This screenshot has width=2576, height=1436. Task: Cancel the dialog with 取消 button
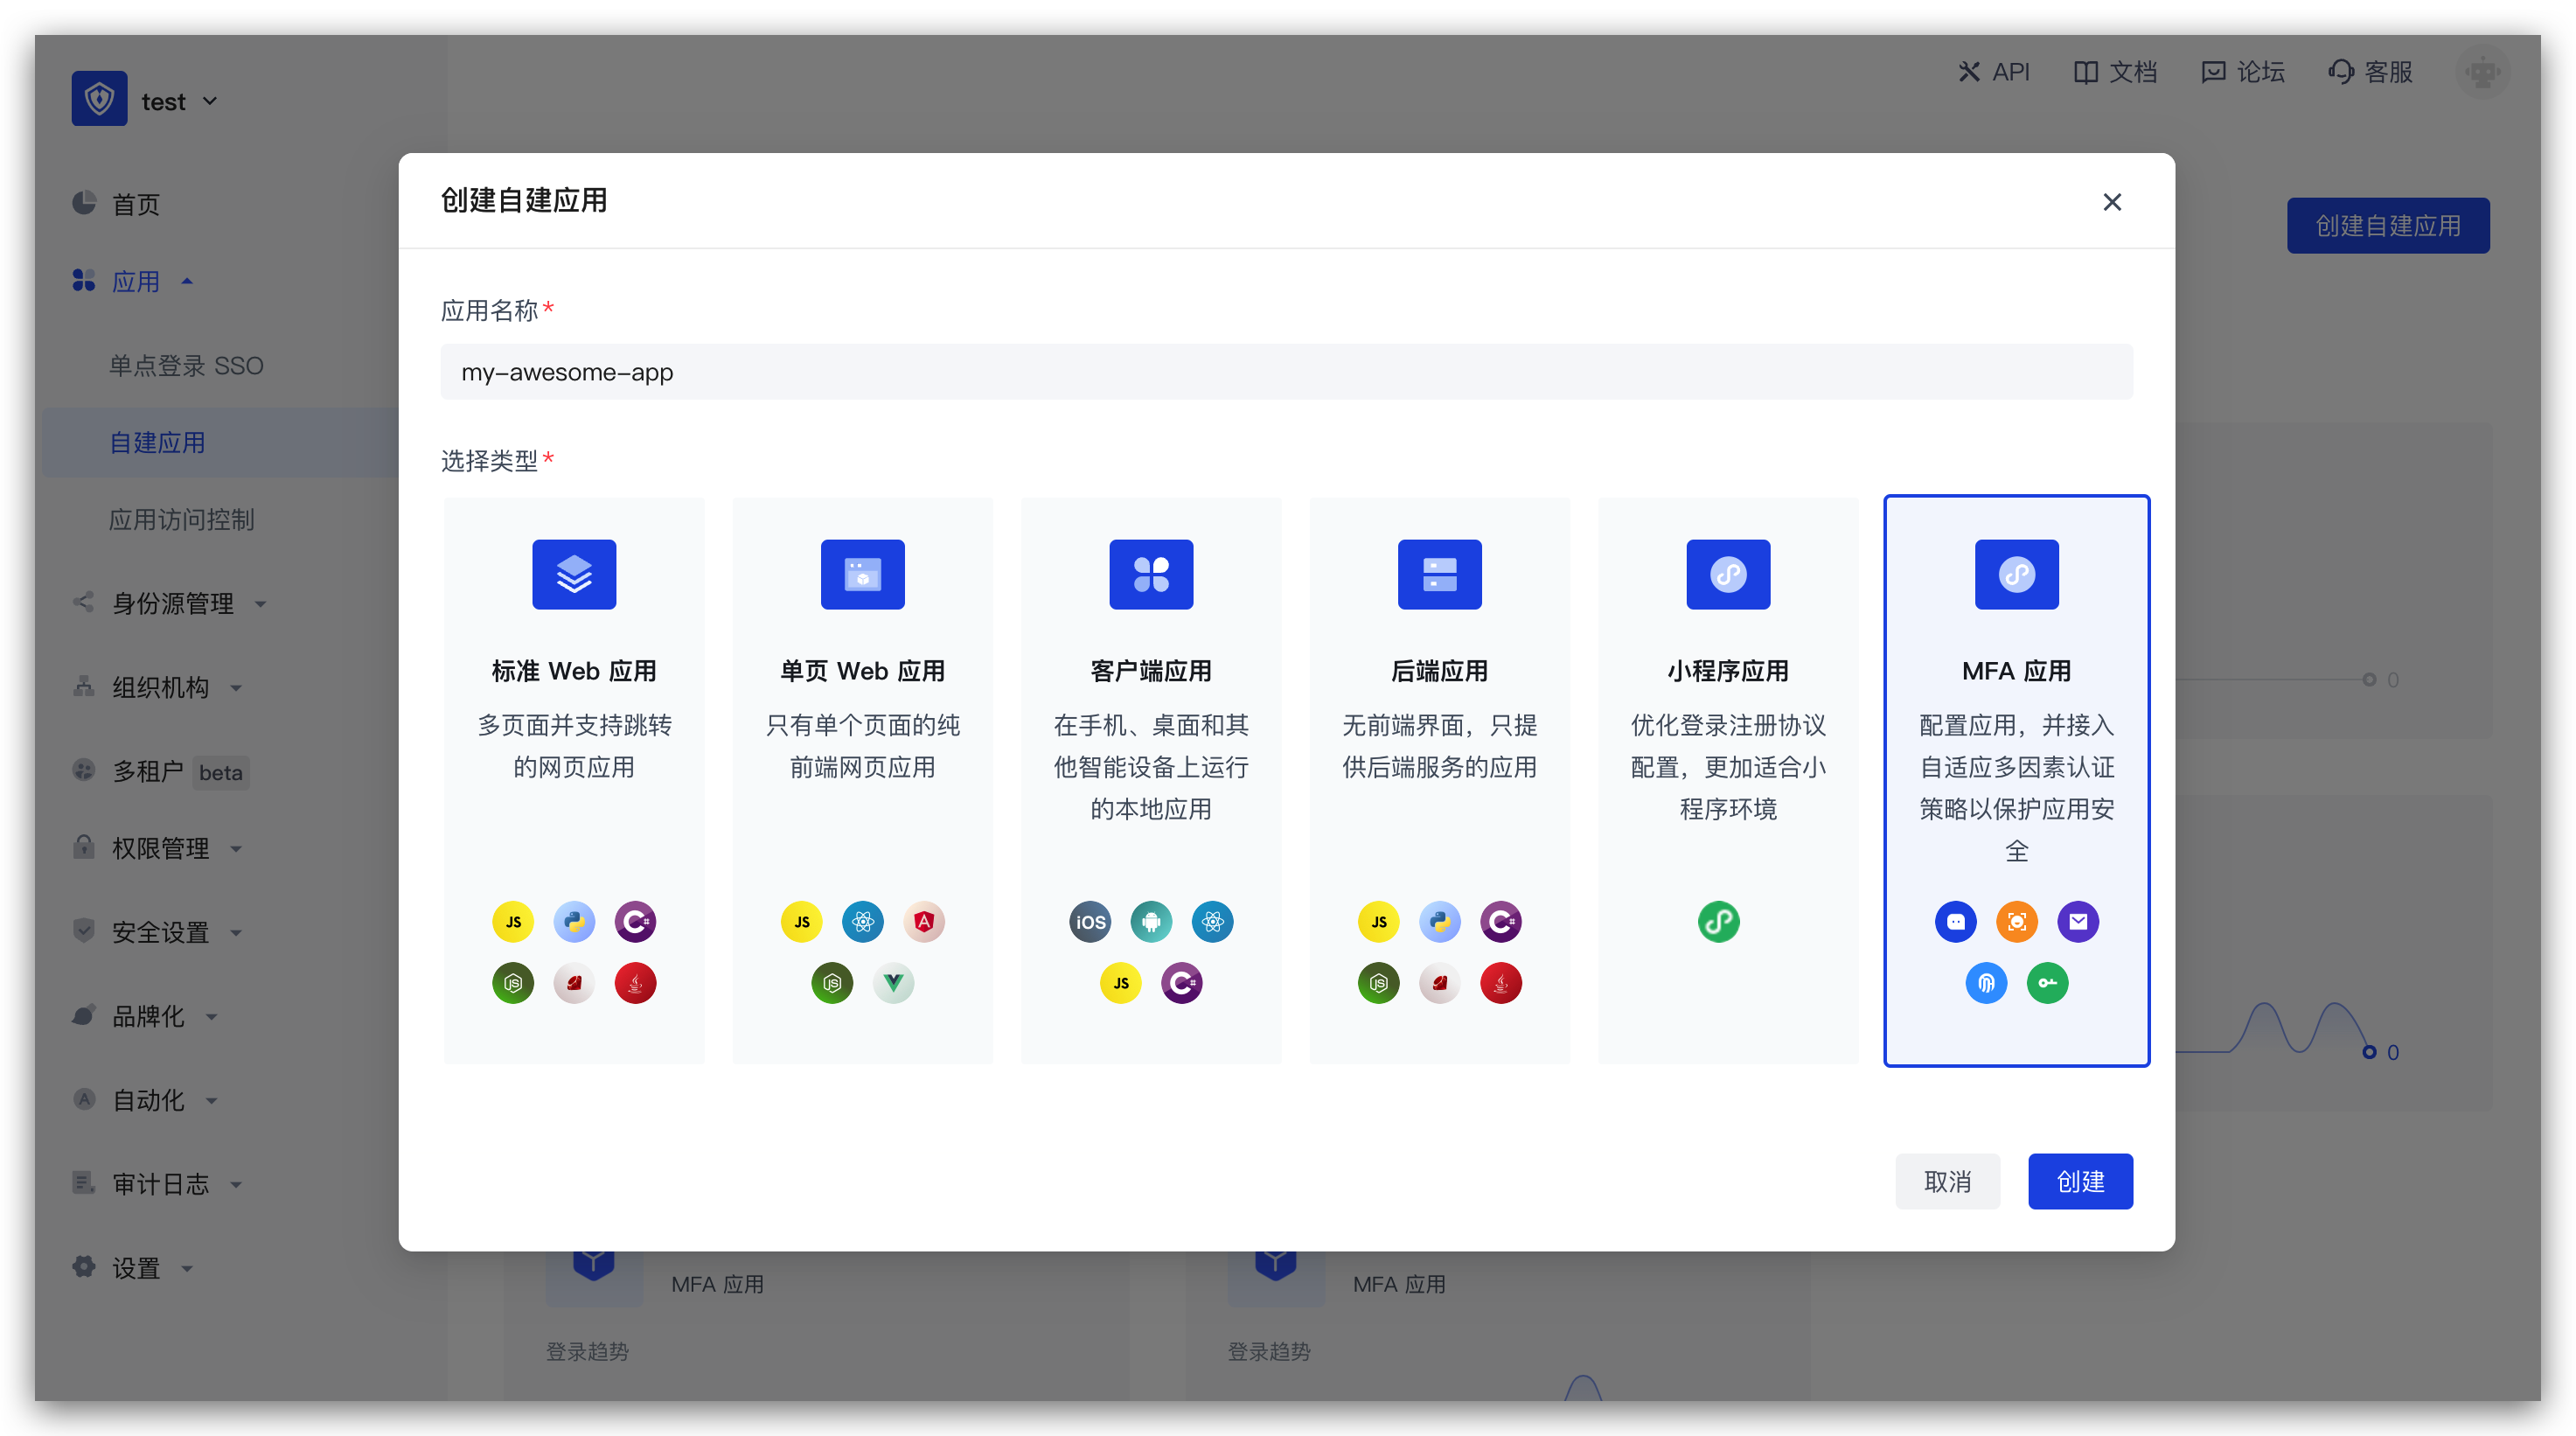pyautogui.click(x=1947, y=1181)
